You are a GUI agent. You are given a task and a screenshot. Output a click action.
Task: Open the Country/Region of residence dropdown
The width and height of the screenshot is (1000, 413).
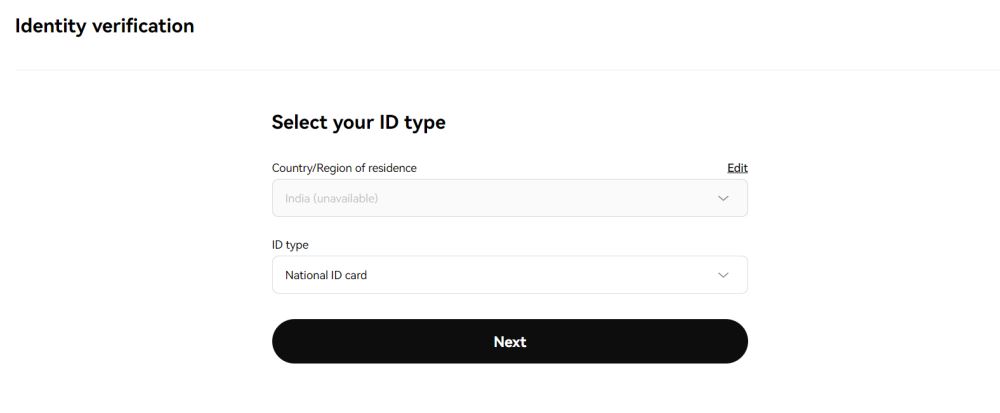pos(509,199)
